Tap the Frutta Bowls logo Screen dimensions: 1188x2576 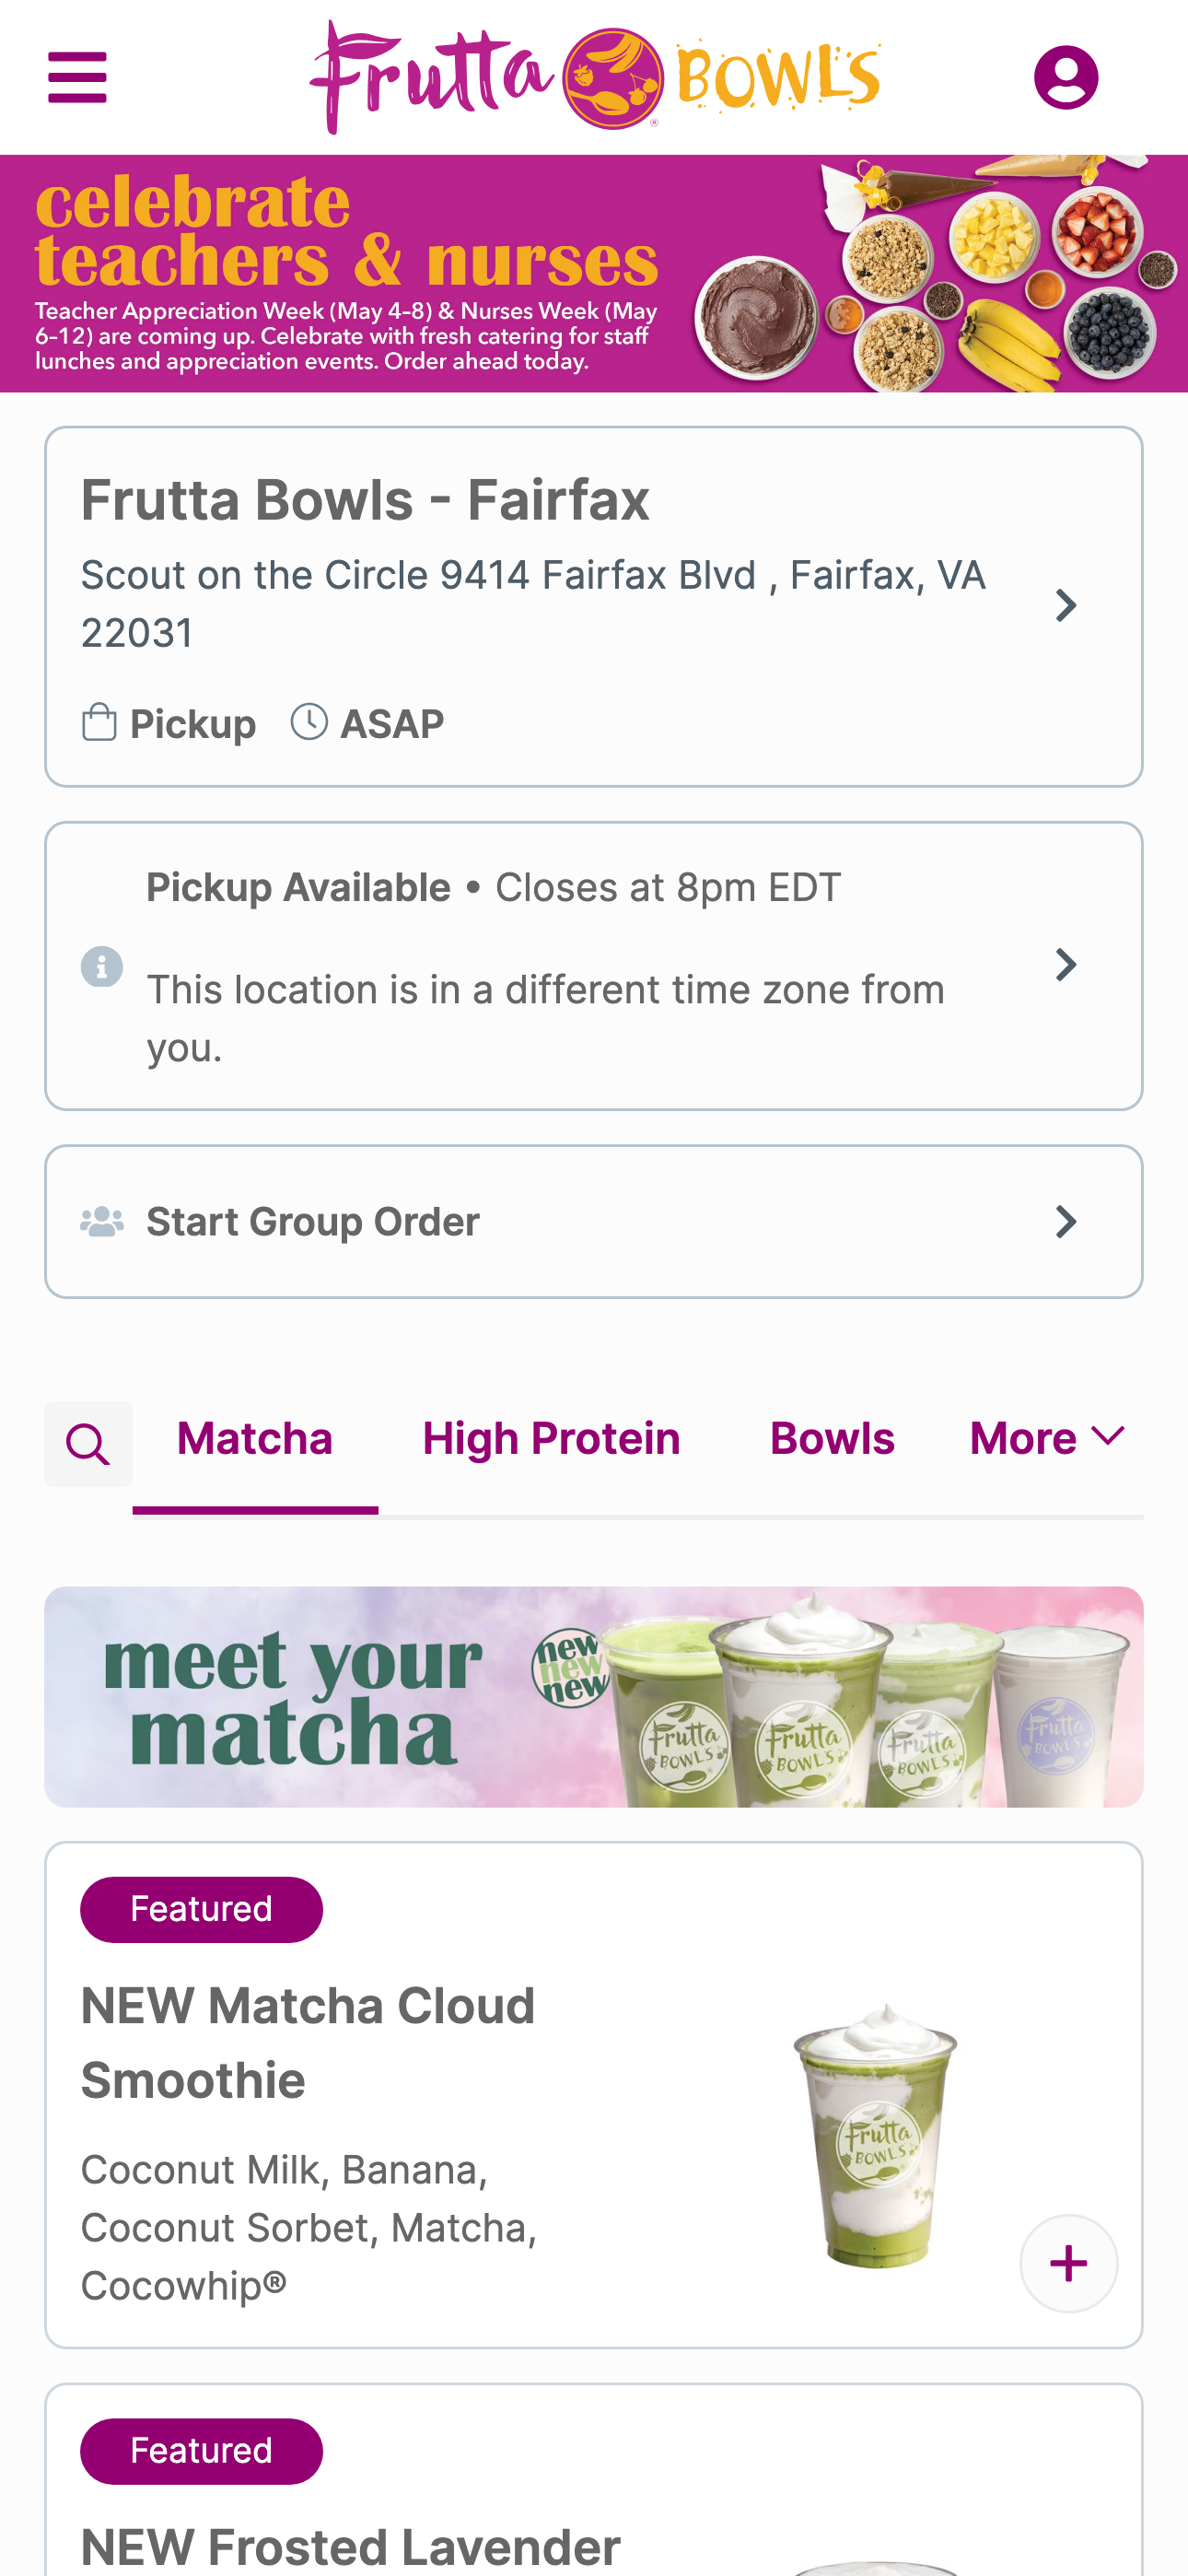(x=595, y=77)
